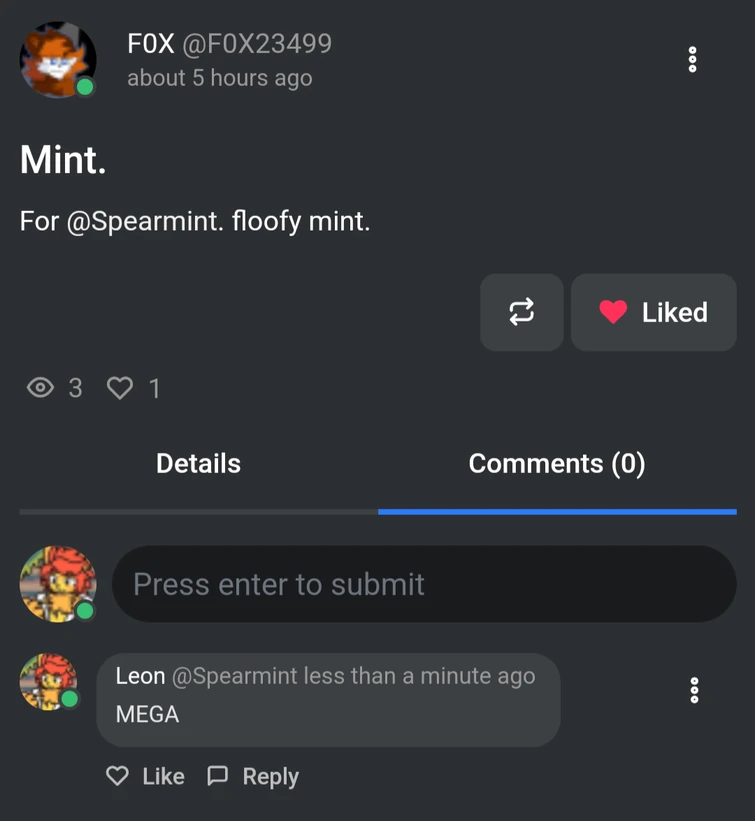The height and width of the screenshot is (821, 755).
Task: Toggle the Liked heart button
Action: tap(653, 312)
